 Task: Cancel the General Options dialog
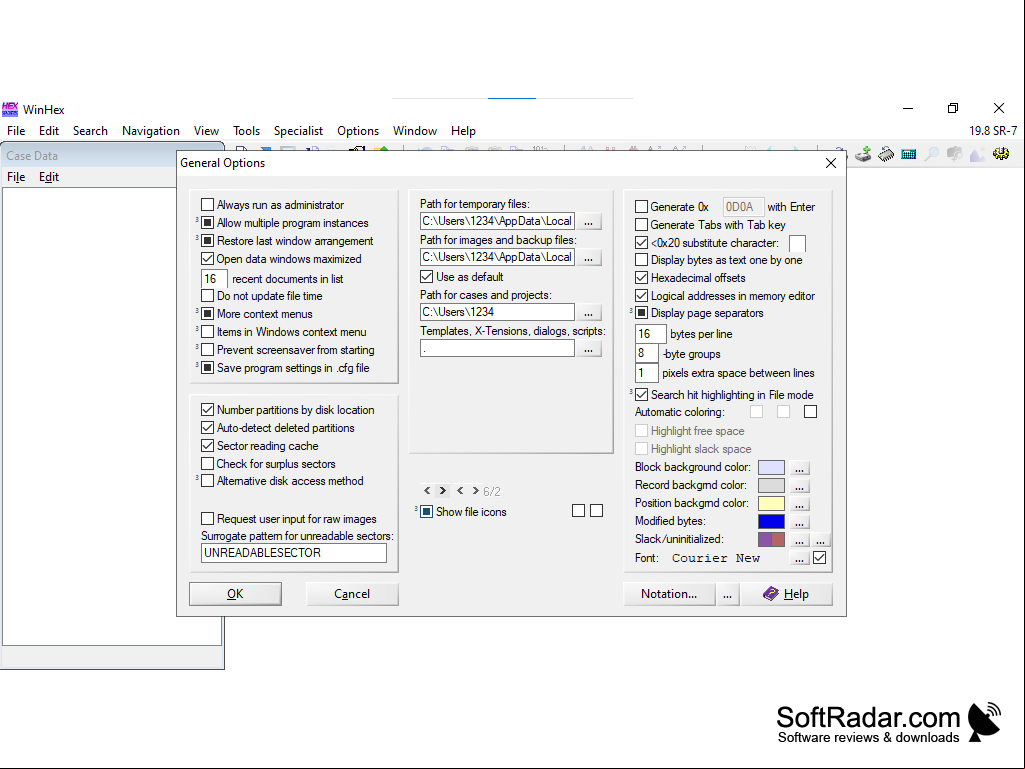[352, 594]
